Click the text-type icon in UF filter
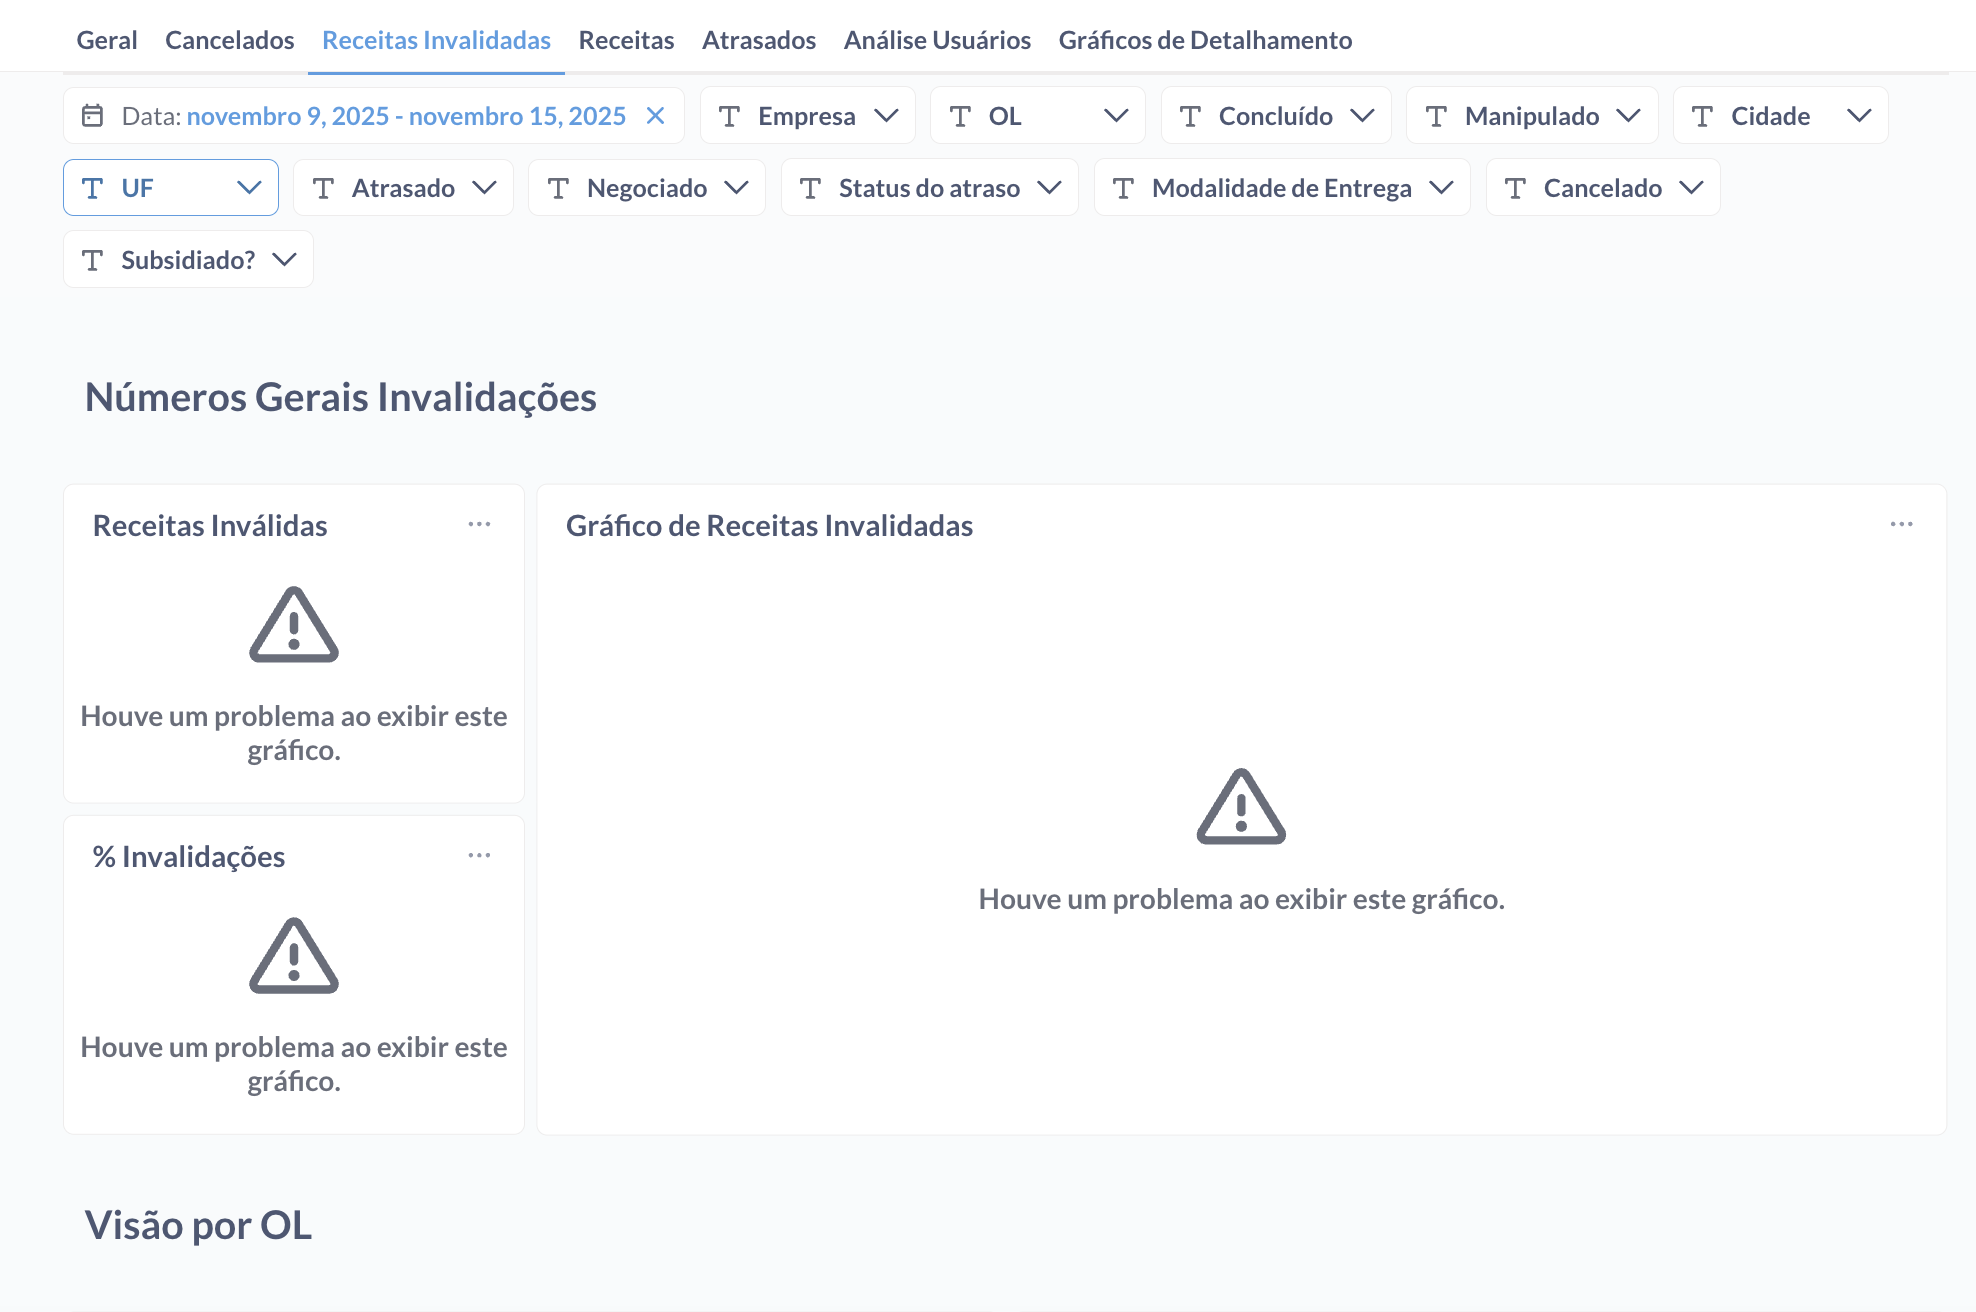Image resolution: width=1976 pixels, height=1312 pixels. coord(93,188)
